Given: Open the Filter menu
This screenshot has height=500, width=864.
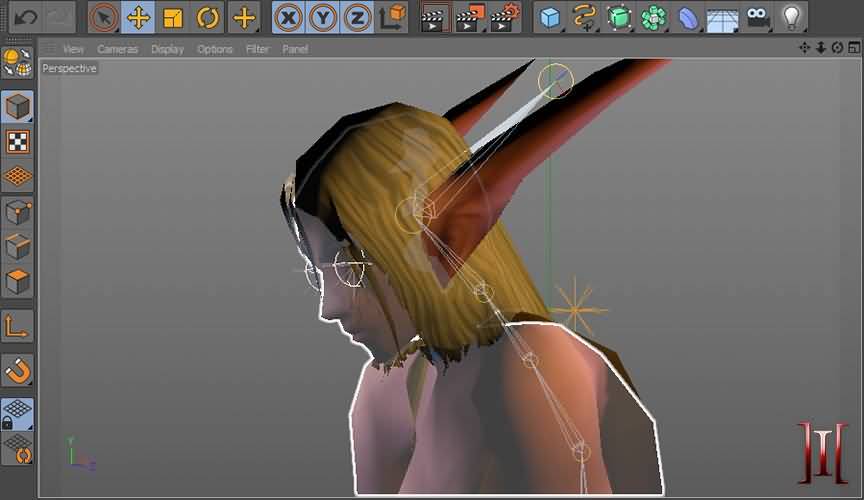Looking at the screenshot, I should click(257, 49).
